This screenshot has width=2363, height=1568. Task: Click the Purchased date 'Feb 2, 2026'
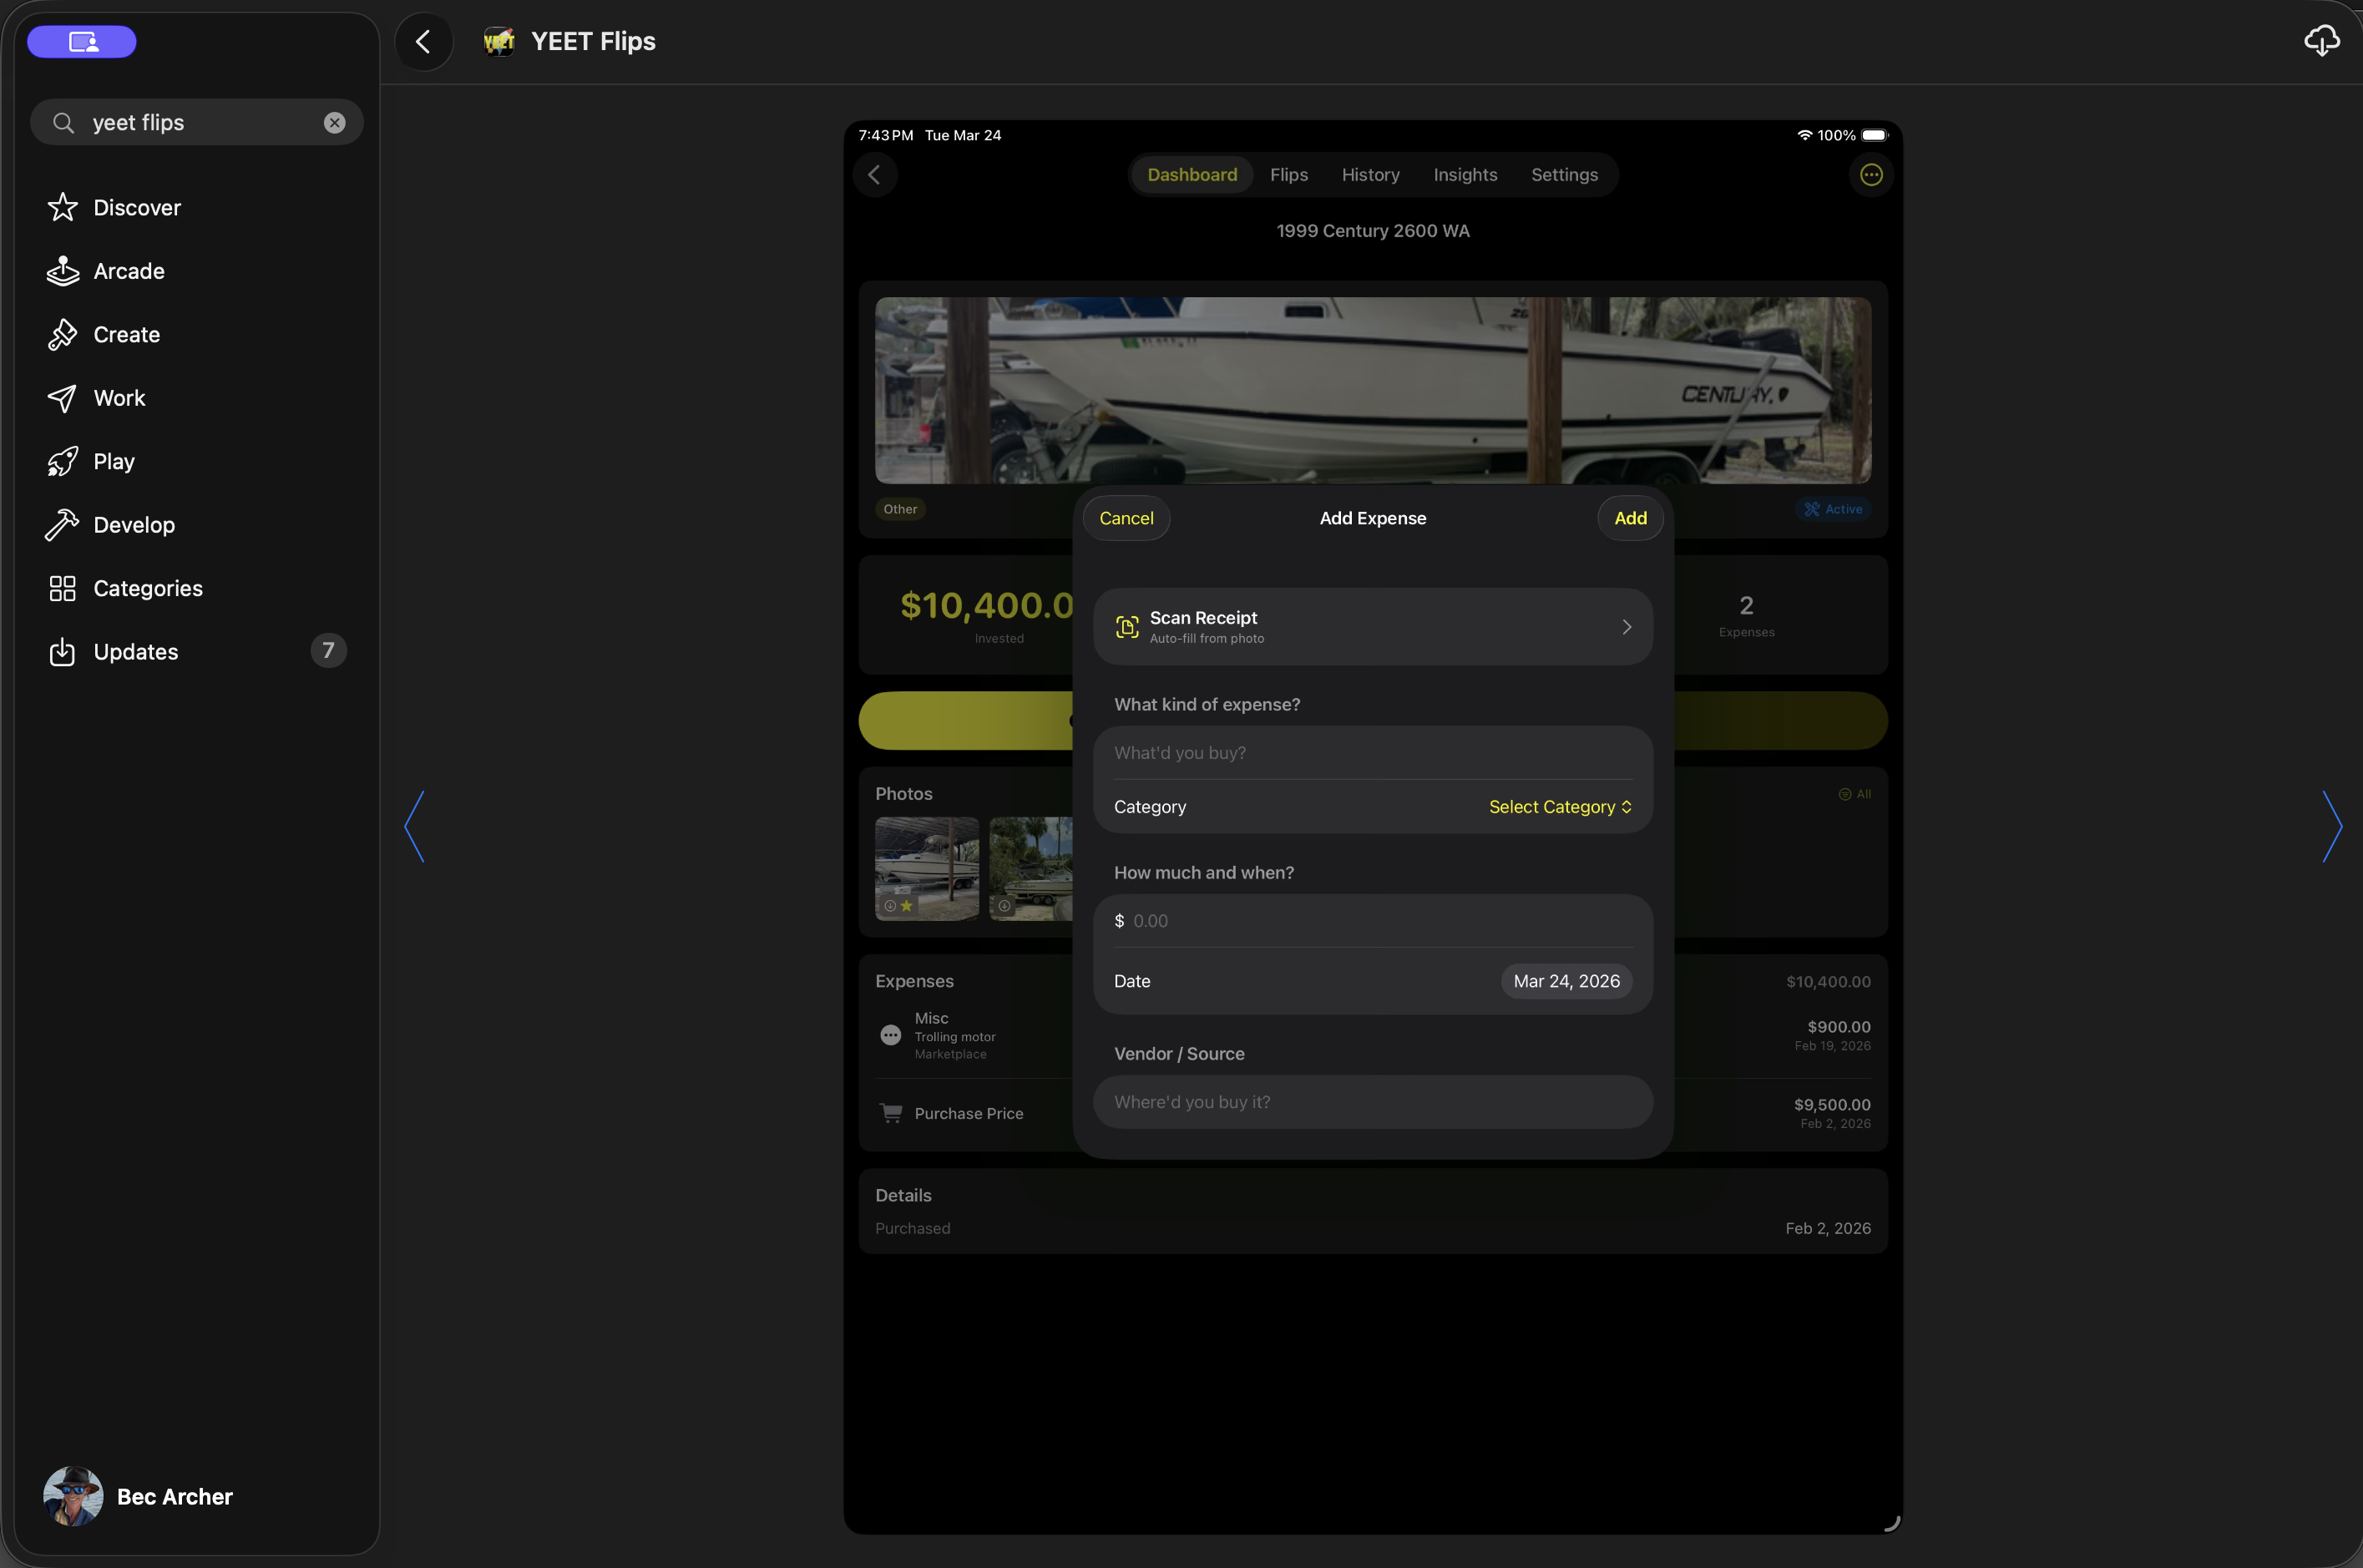1828,1228
